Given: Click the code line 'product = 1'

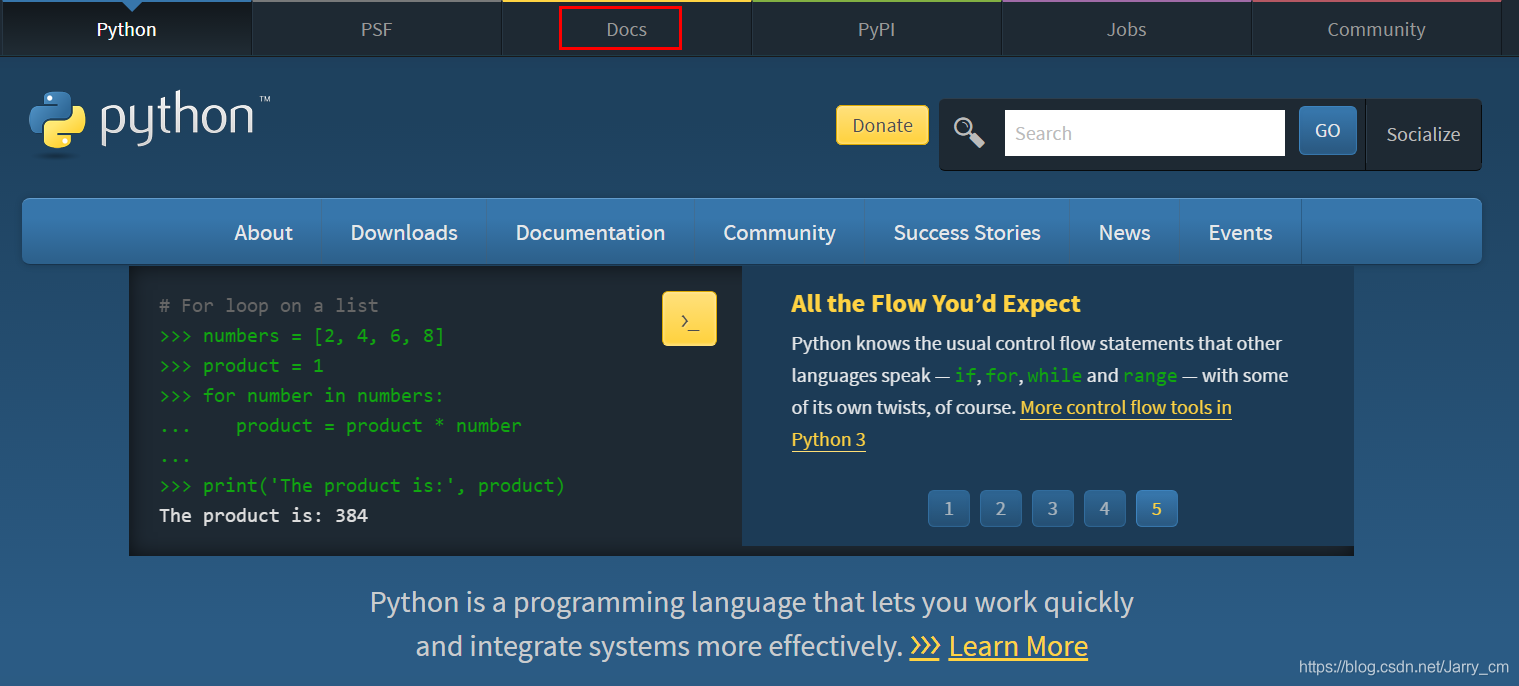Looking at the screenshot, I should pos(263,365).
